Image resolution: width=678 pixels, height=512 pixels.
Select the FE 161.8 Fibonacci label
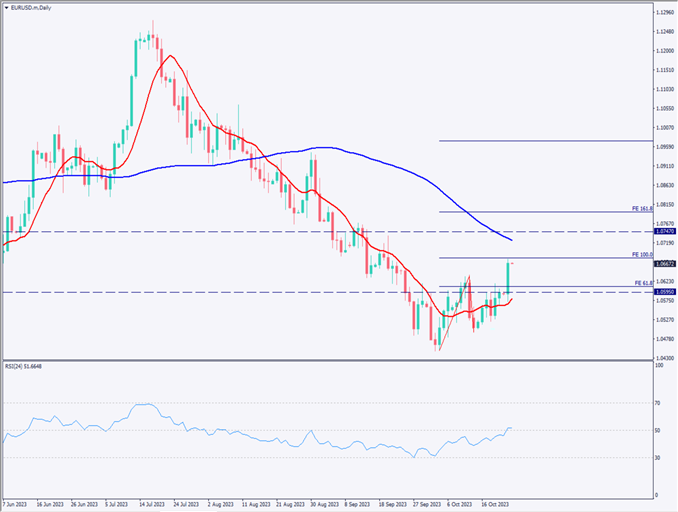(x=642, y=208)
